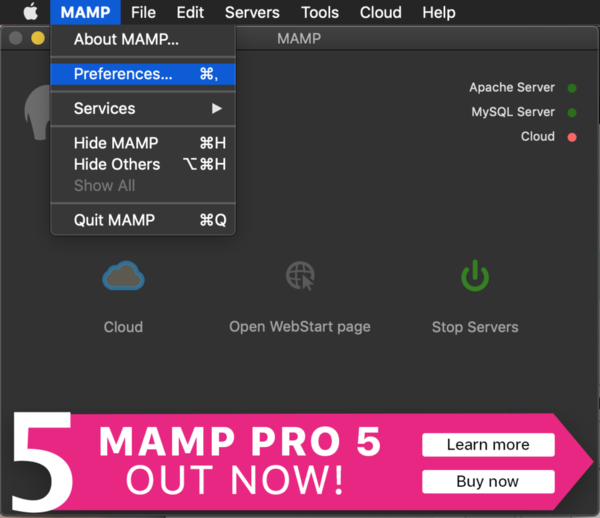Click the Open WebStart page label
Image resolution: width=600 pixels, height=518 pixels.
[300, 327]
